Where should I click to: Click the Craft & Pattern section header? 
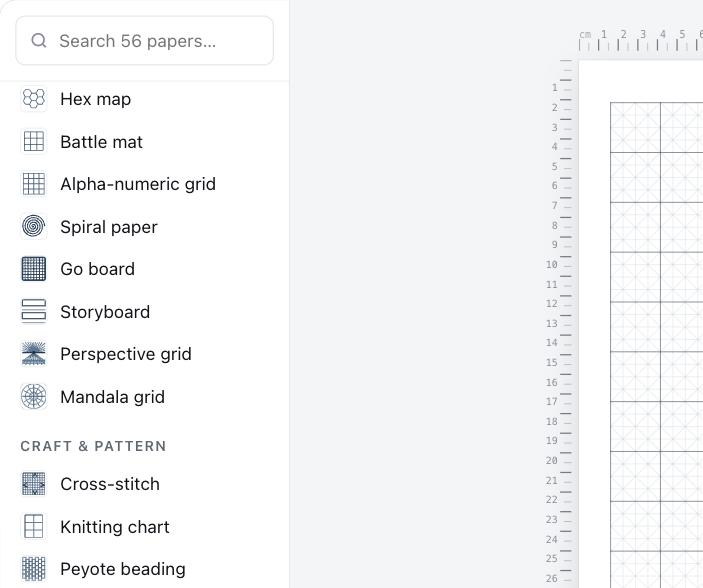[93, 446]
